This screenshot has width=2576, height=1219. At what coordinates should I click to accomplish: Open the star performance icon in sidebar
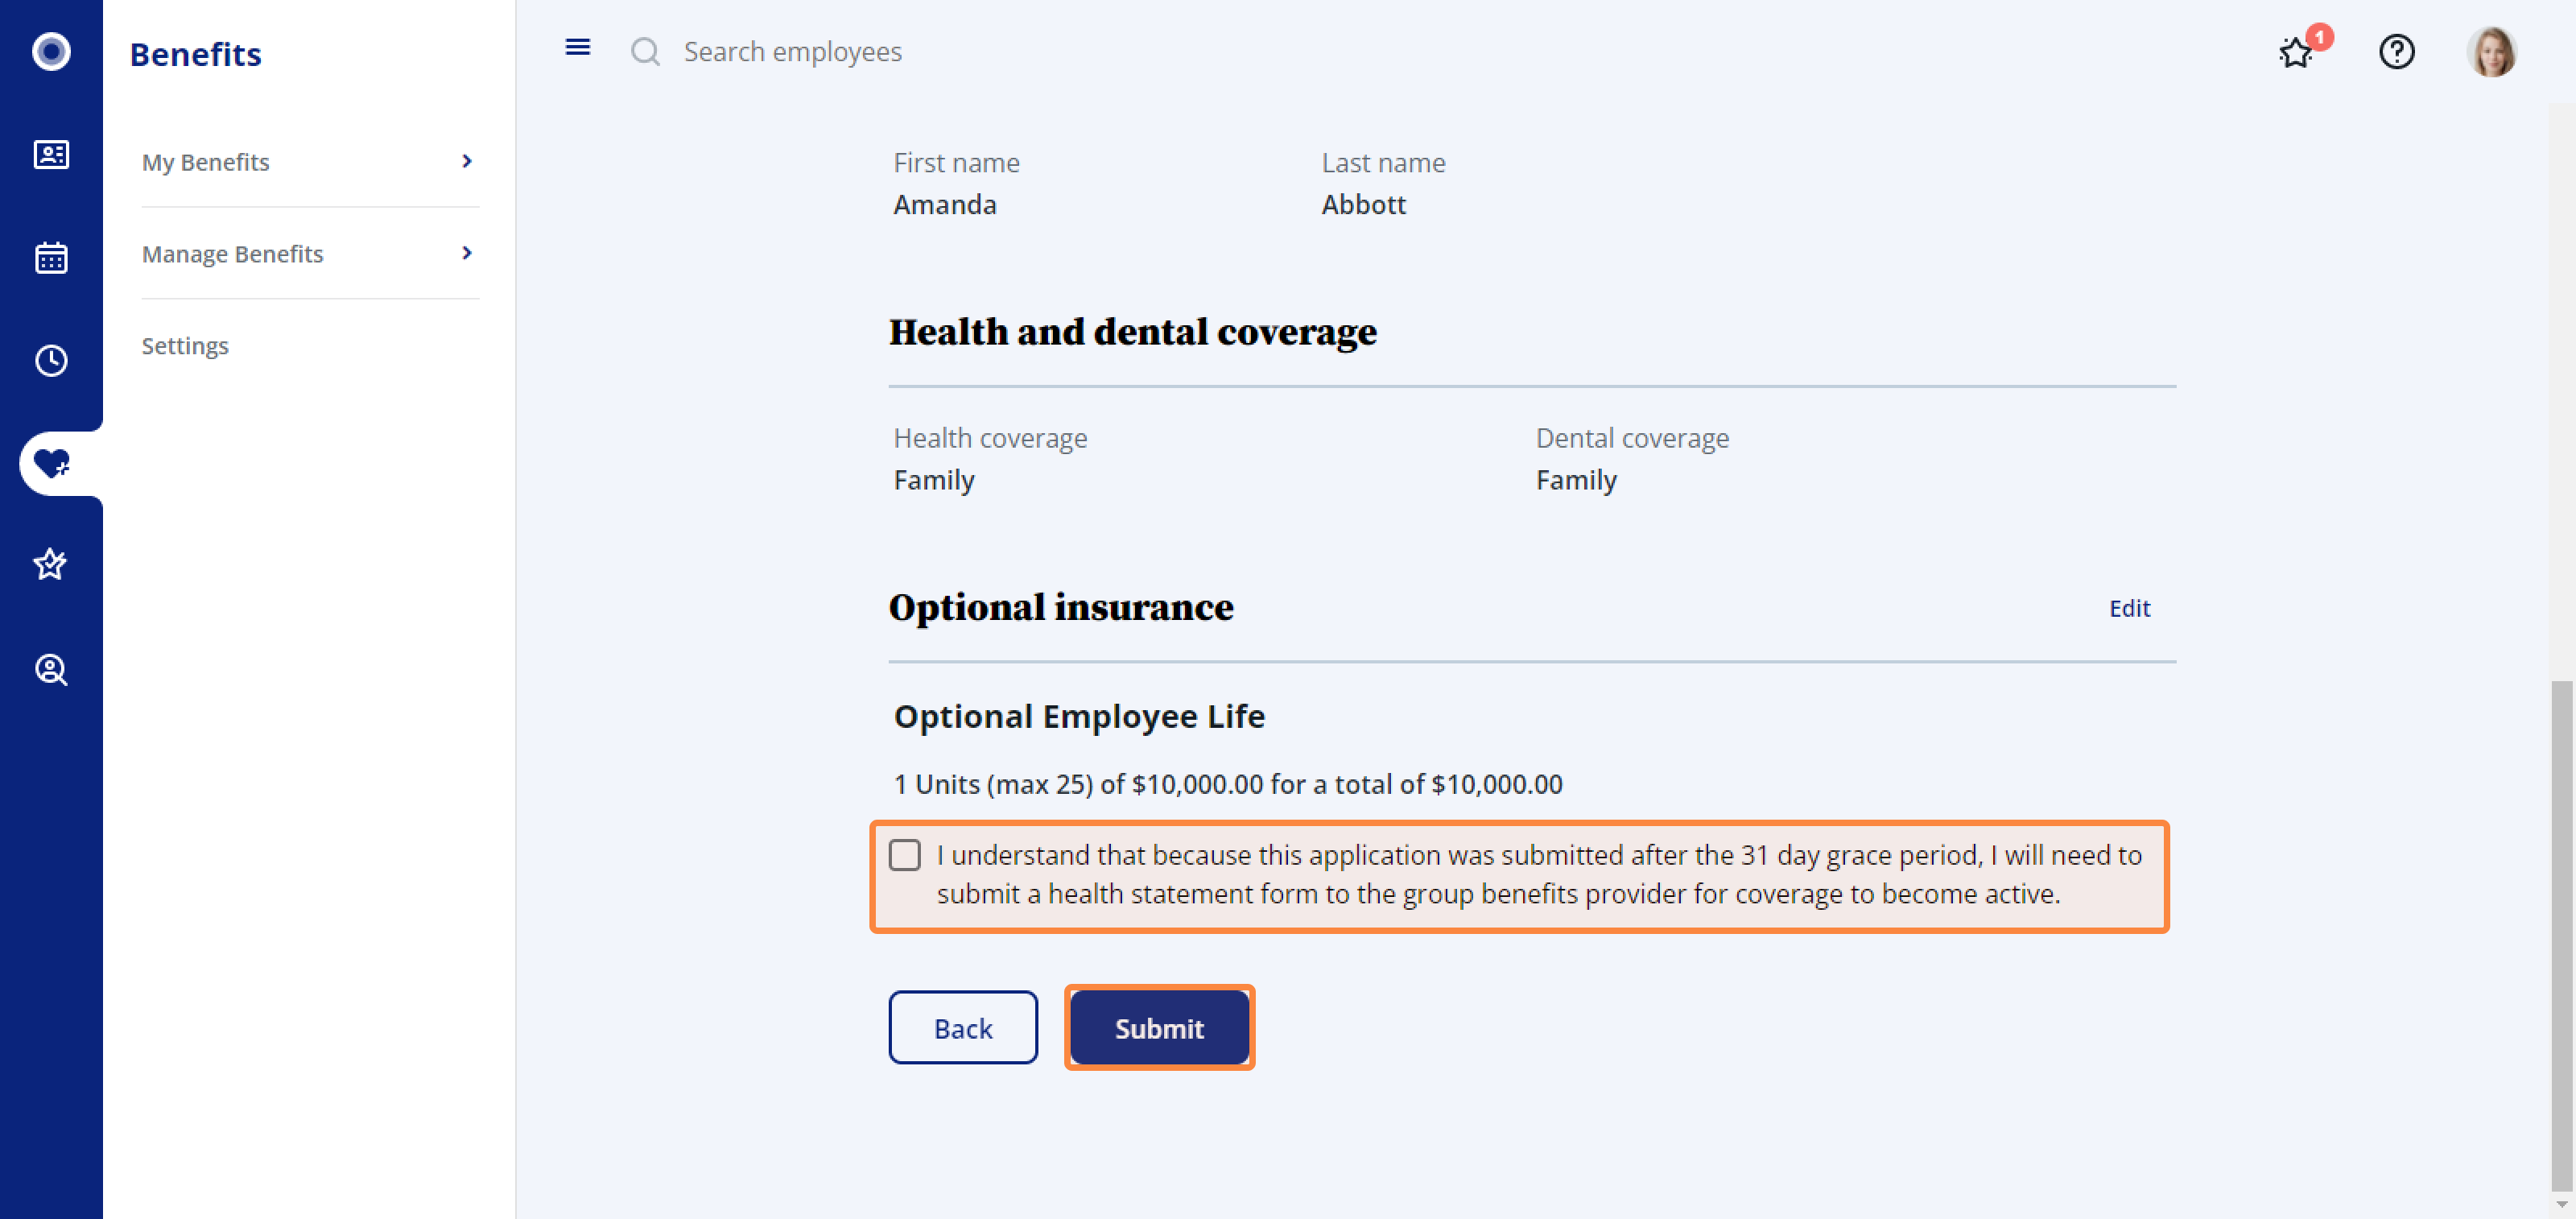click(51, 564)
